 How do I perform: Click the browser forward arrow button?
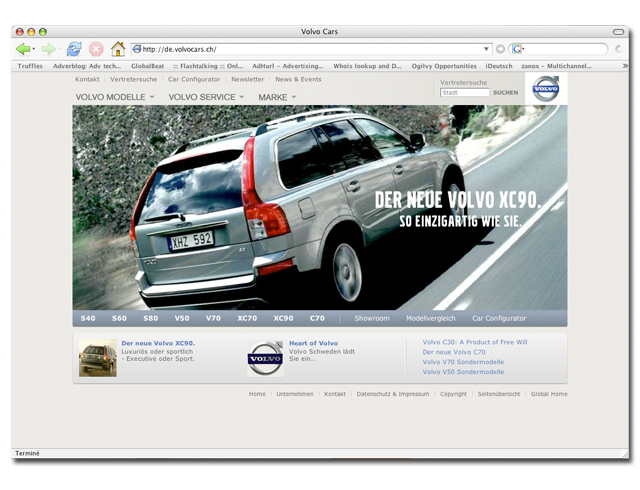[47, 49]
